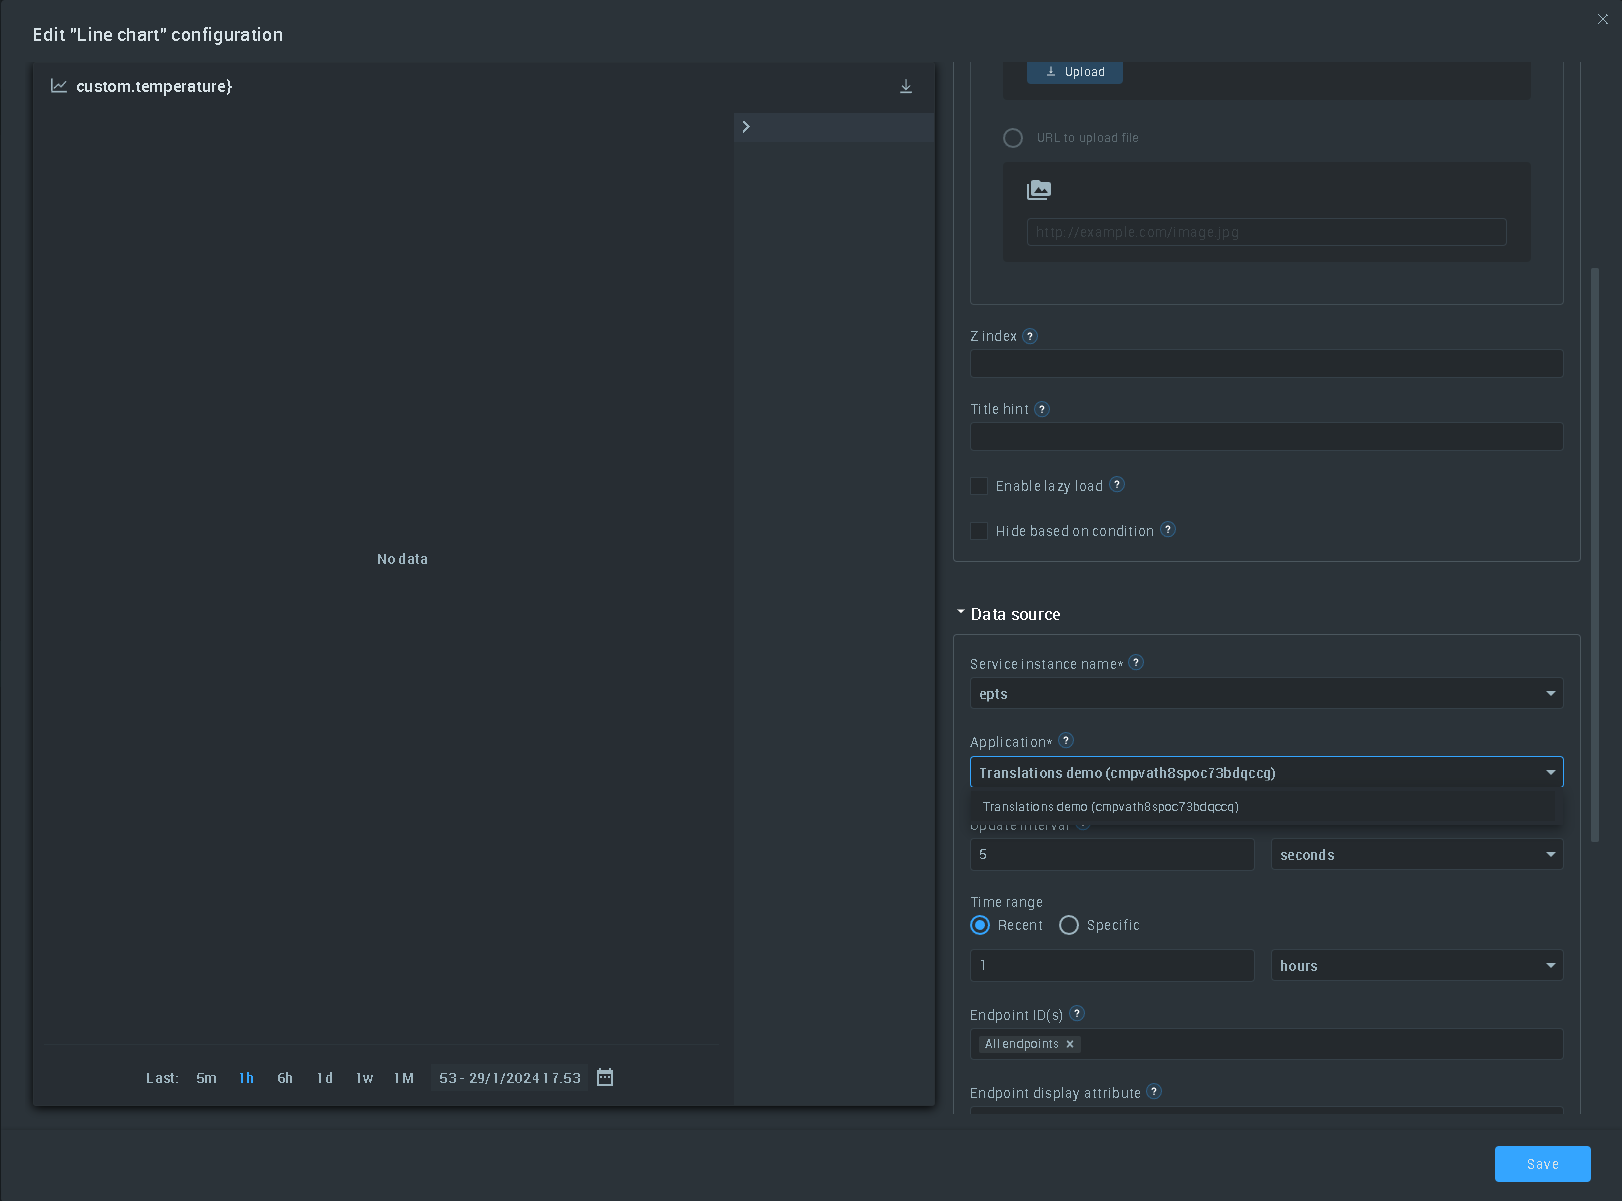The width and height of the screenshot is (1622, 1201).
Task: Click the recent time range value field
Action: pos(1112,965)
